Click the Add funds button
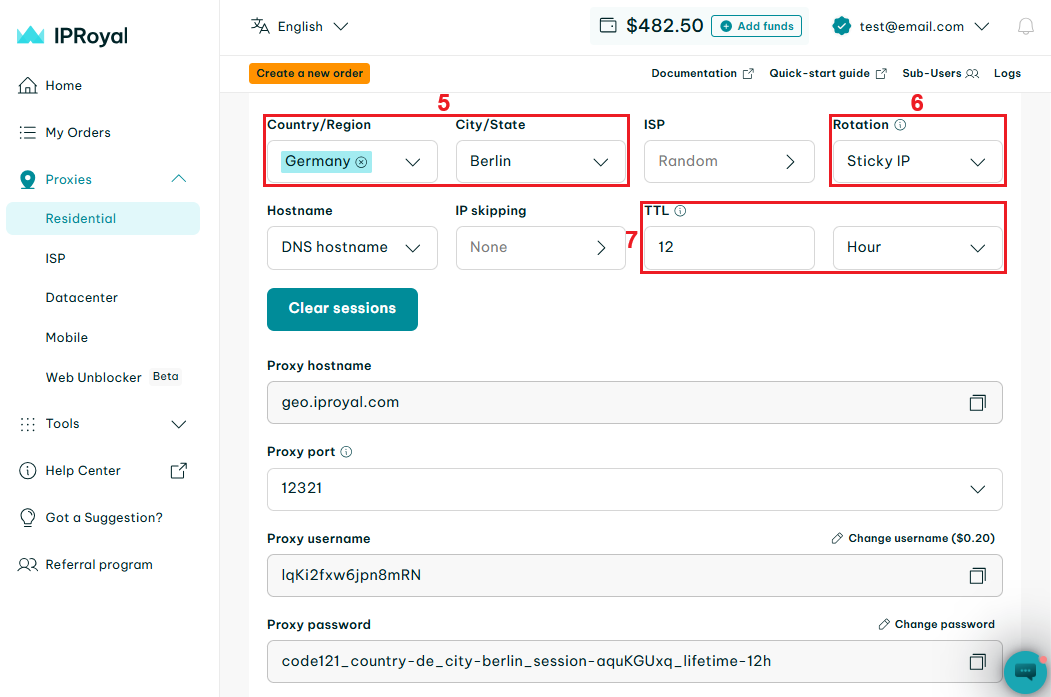Image resolution: width=1051 pixels, height=697 pixels. click(756, 26)
